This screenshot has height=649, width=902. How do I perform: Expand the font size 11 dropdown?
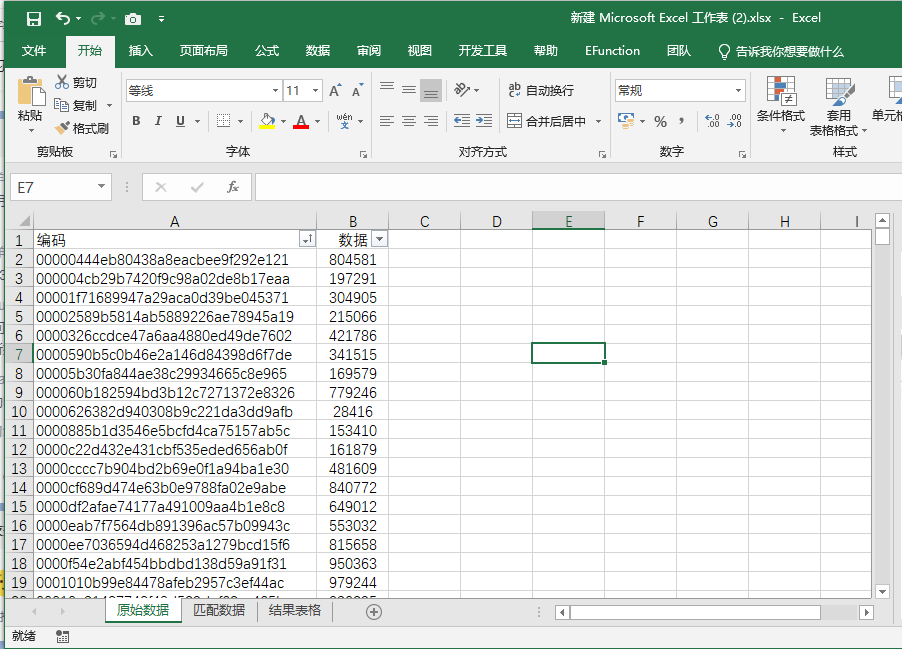click(x=315, y=90)
